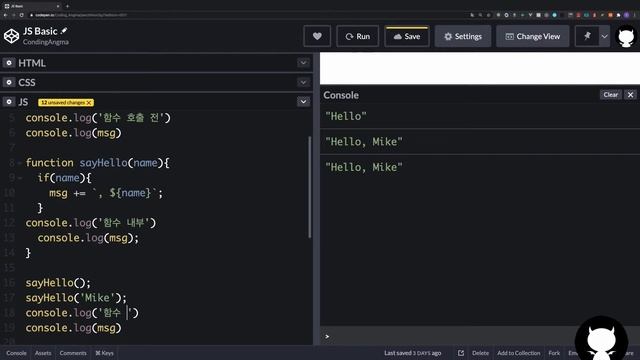Viewport: 640px width, 360px height.
Task: Open JS editor settings gear
Action: pos(9,102)
